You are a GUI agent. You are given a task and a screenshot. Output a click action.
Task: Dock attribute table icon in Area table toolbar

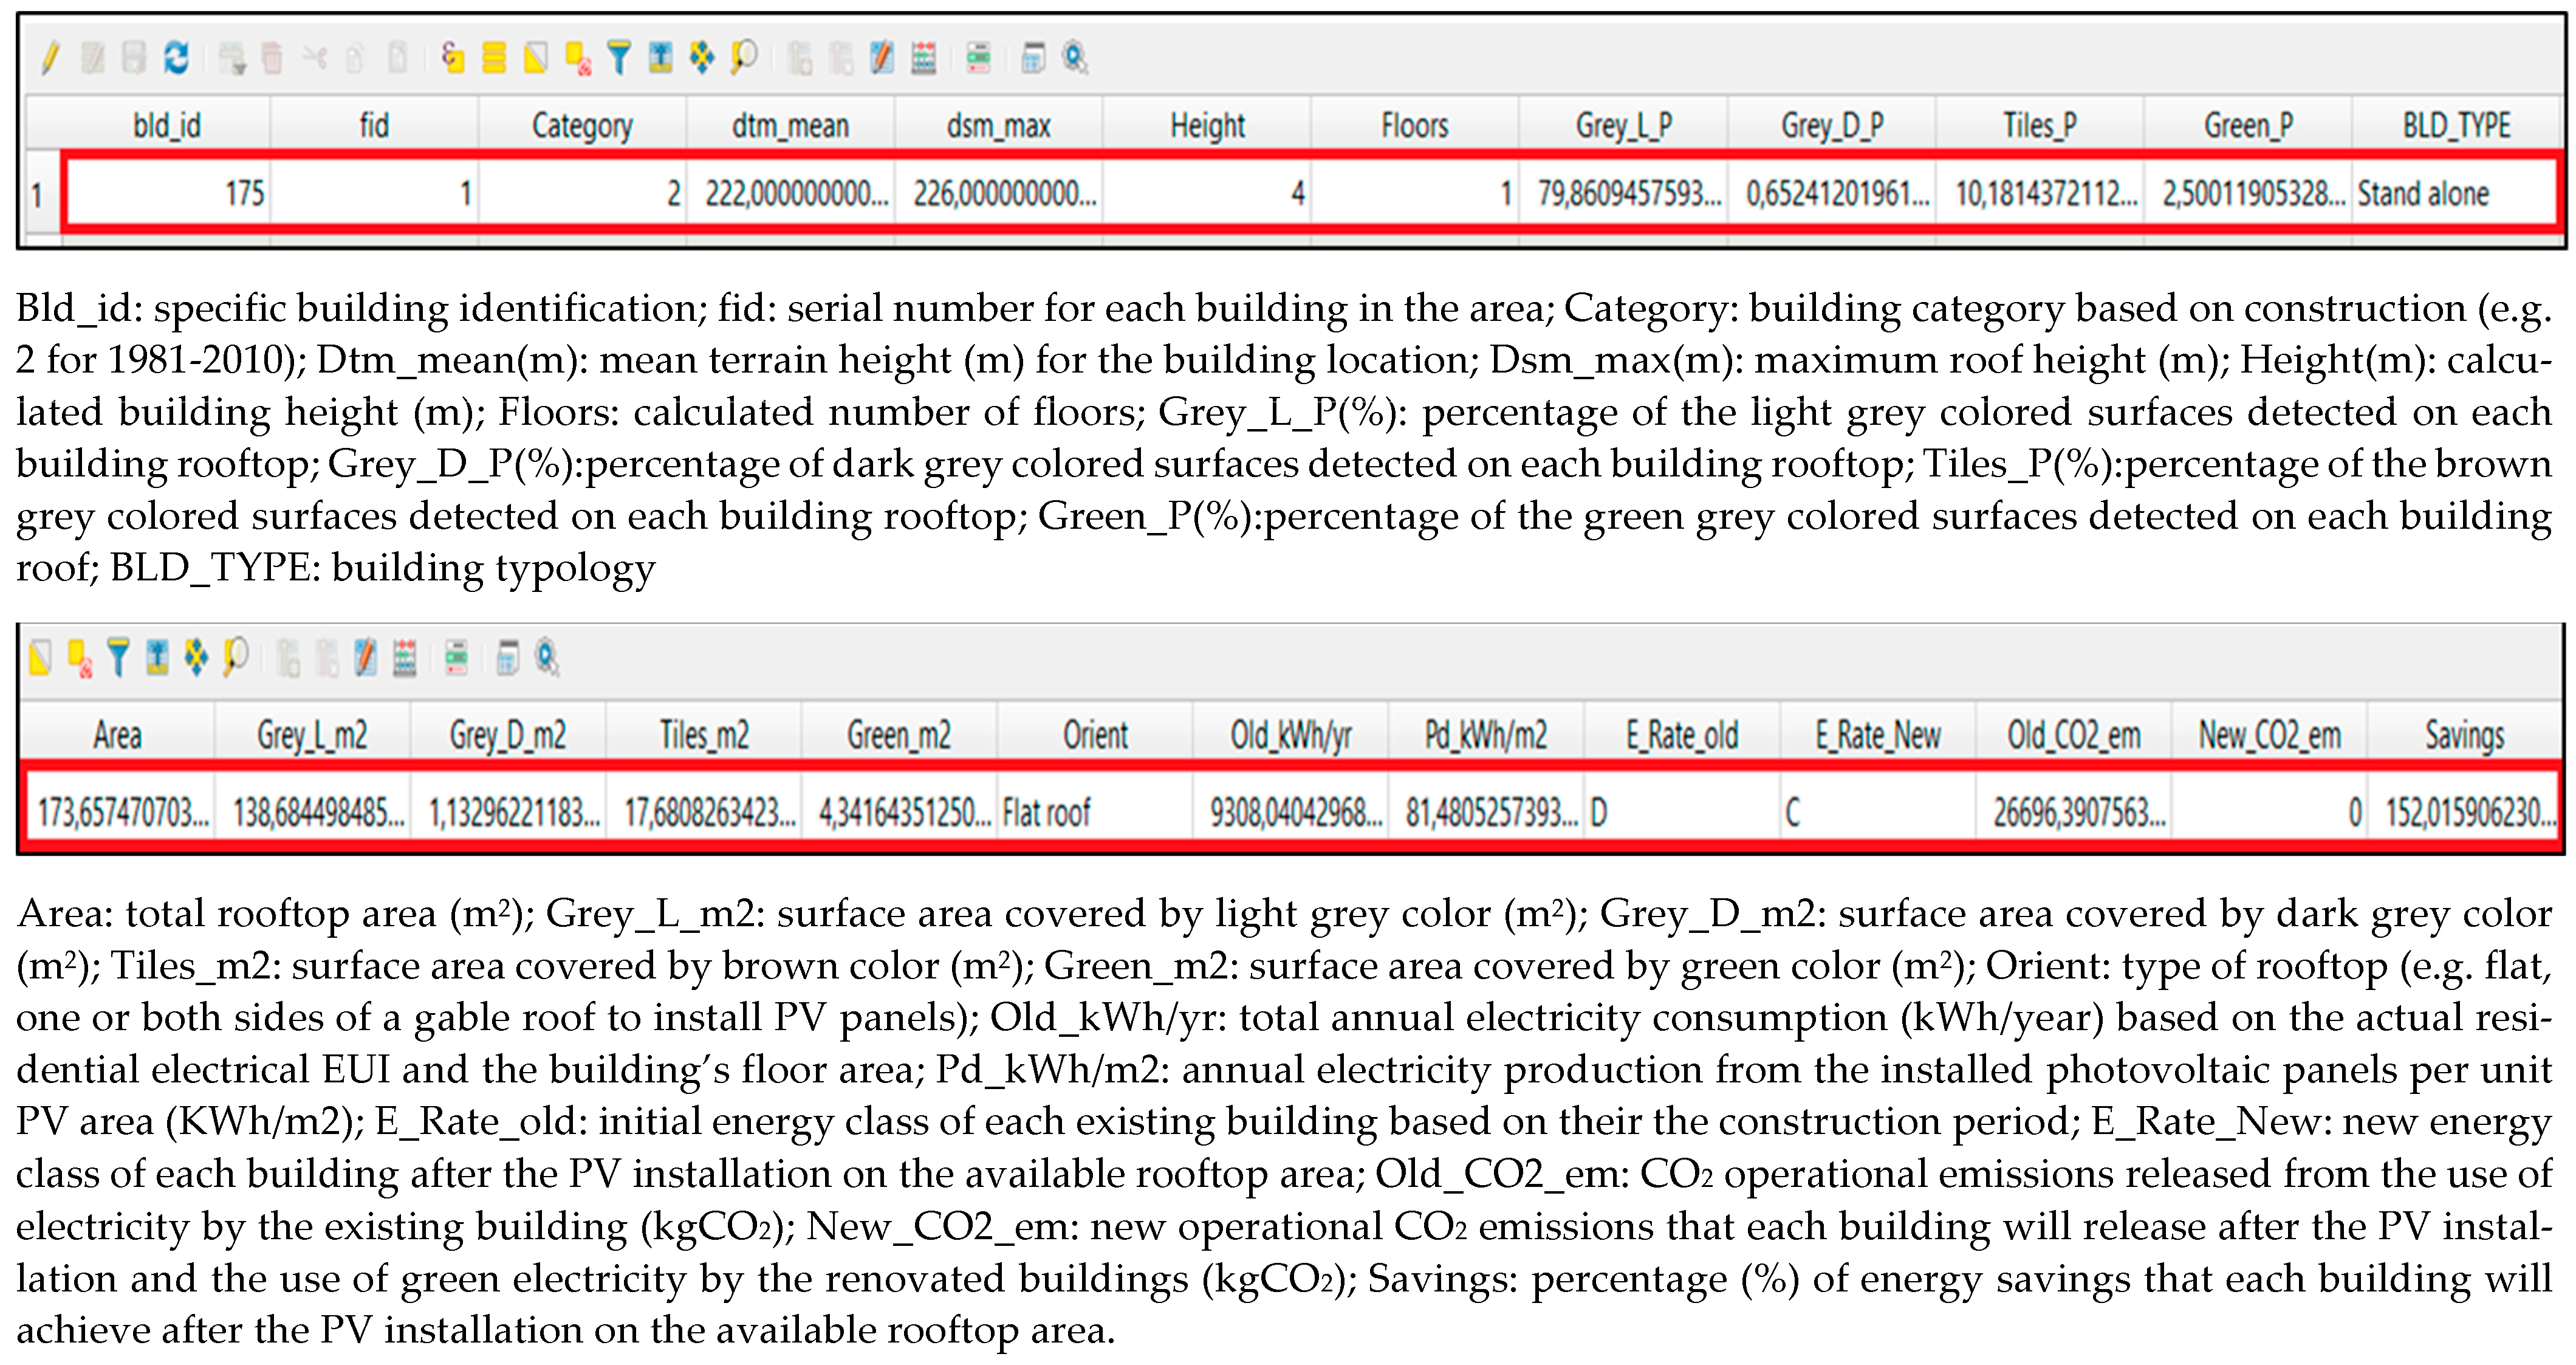coord(509,658)
